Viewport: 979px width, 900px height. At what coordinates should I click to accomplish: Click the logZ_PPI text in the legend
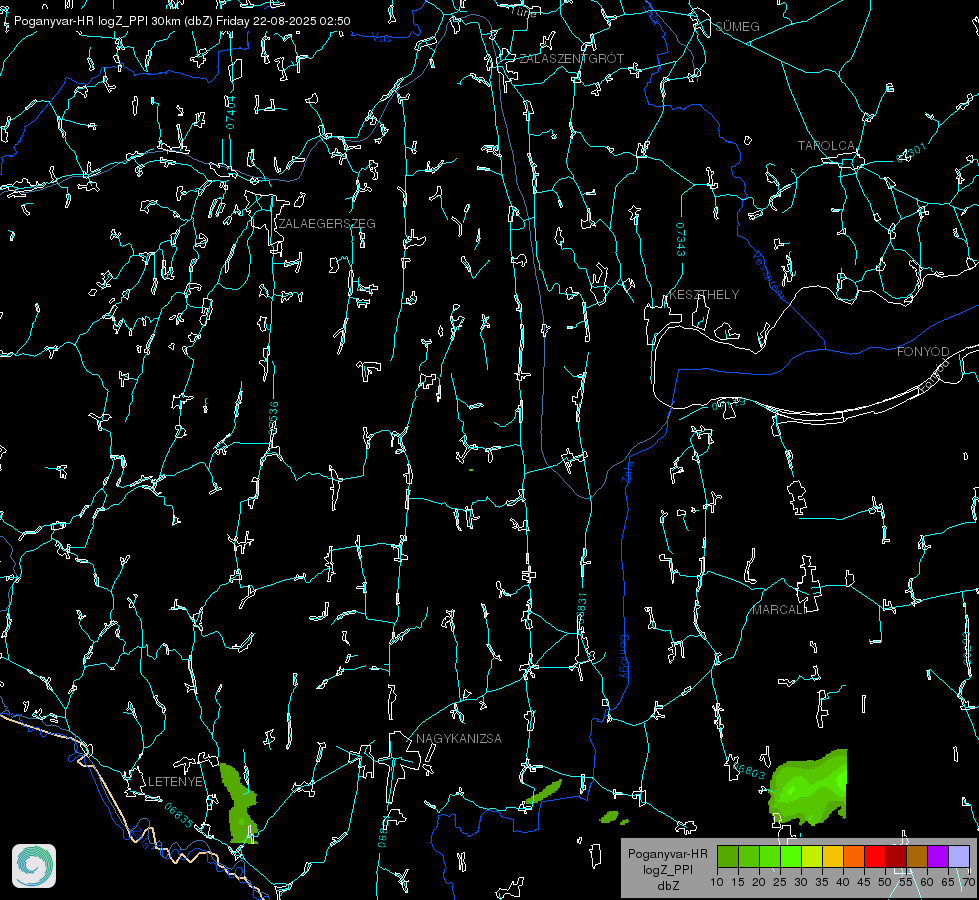coord(667,869)
